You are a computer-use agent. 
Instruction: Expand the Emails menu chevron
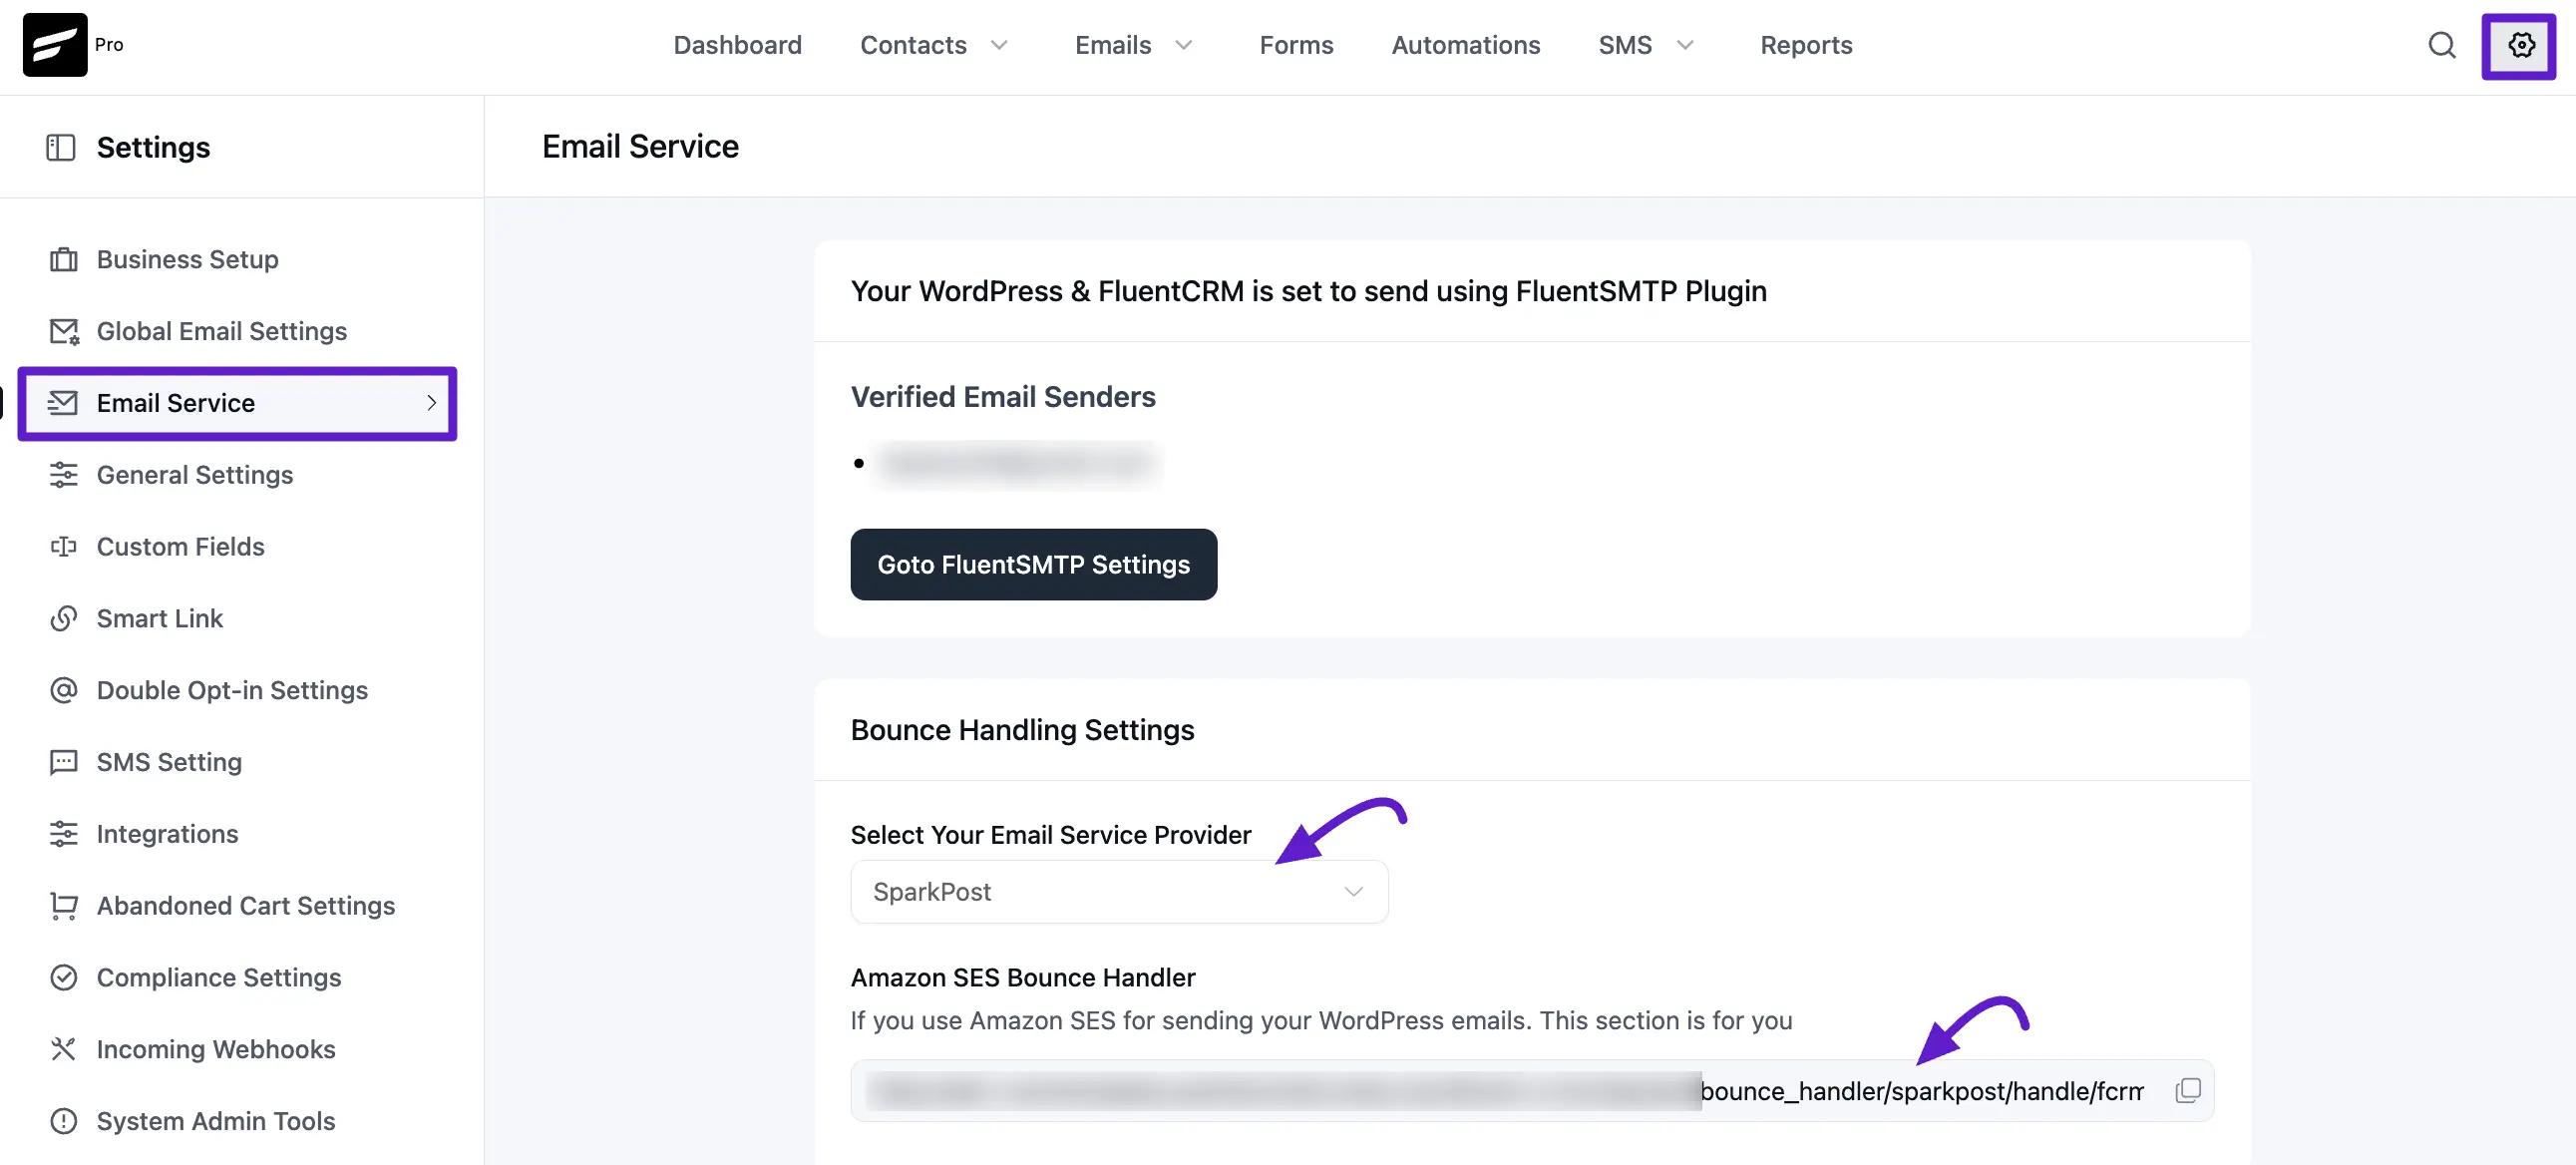1184,45
